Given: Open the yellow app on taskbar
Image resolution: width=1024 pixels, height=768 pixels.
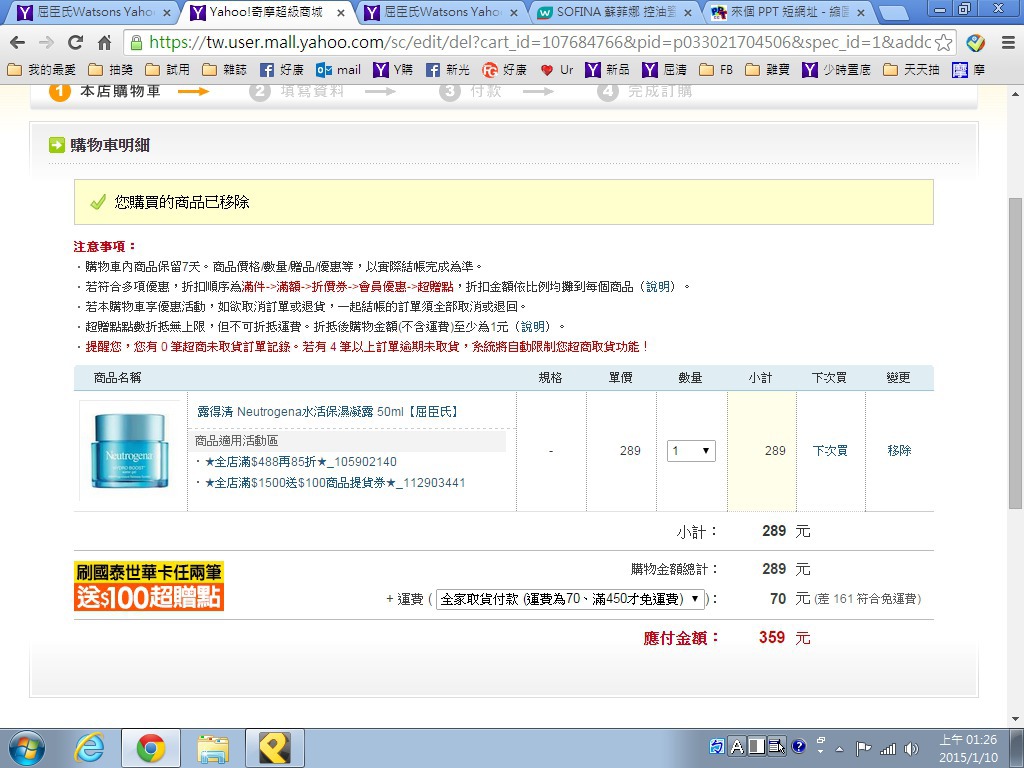Looking at the screenshot, I should click(x=275, y=748).
